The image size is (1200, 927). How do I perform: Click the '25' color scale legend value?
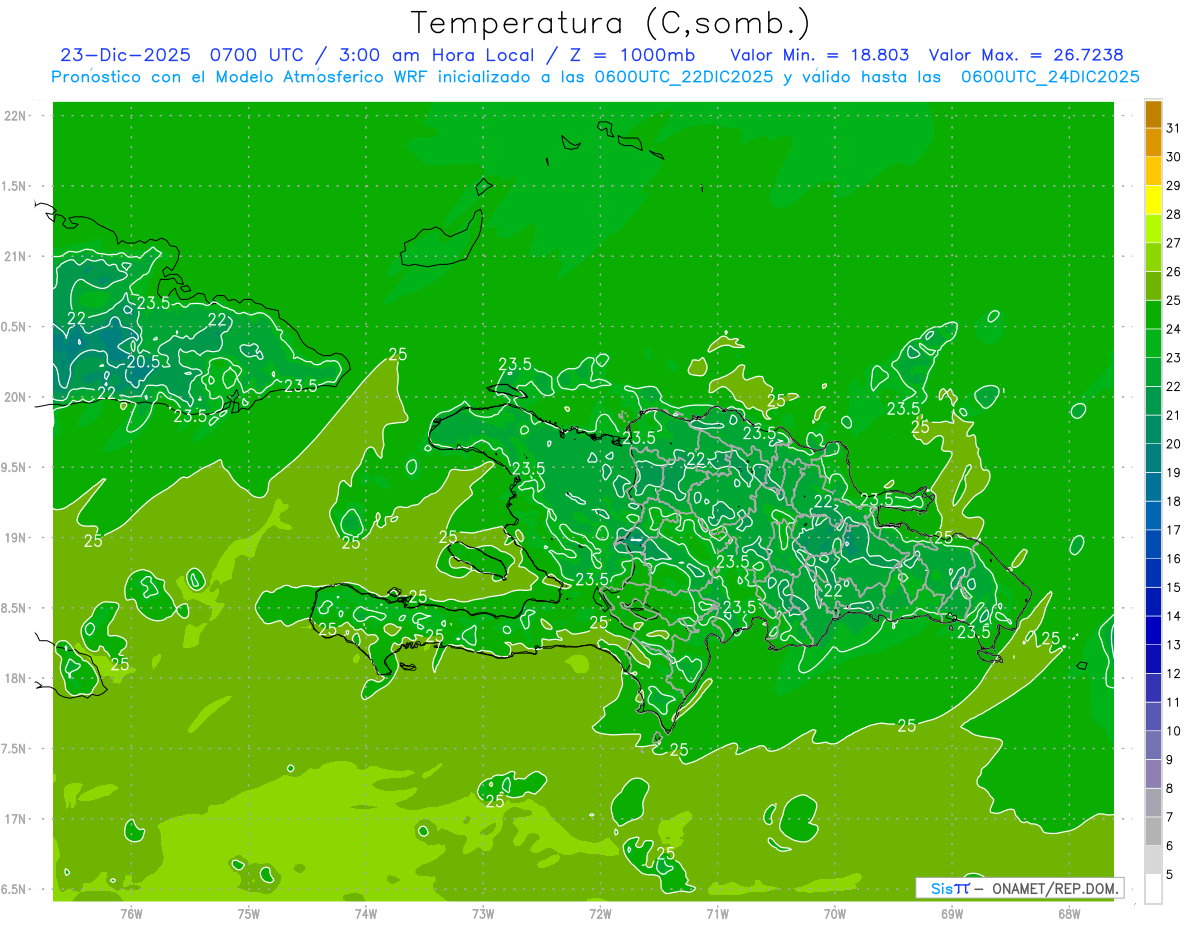pyautogui.click(x=1174, y=300)
